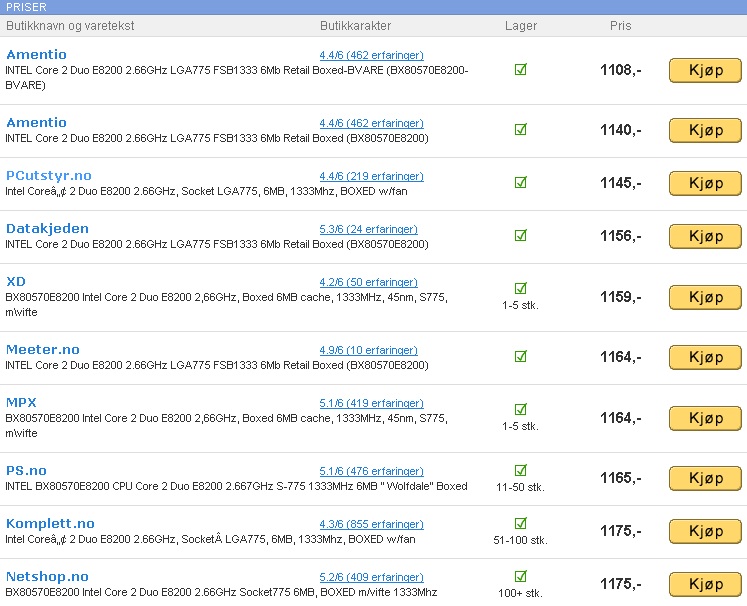Screen dimensions: 747x606
Task: Click the price 1165,-
Action: point(620,478)
